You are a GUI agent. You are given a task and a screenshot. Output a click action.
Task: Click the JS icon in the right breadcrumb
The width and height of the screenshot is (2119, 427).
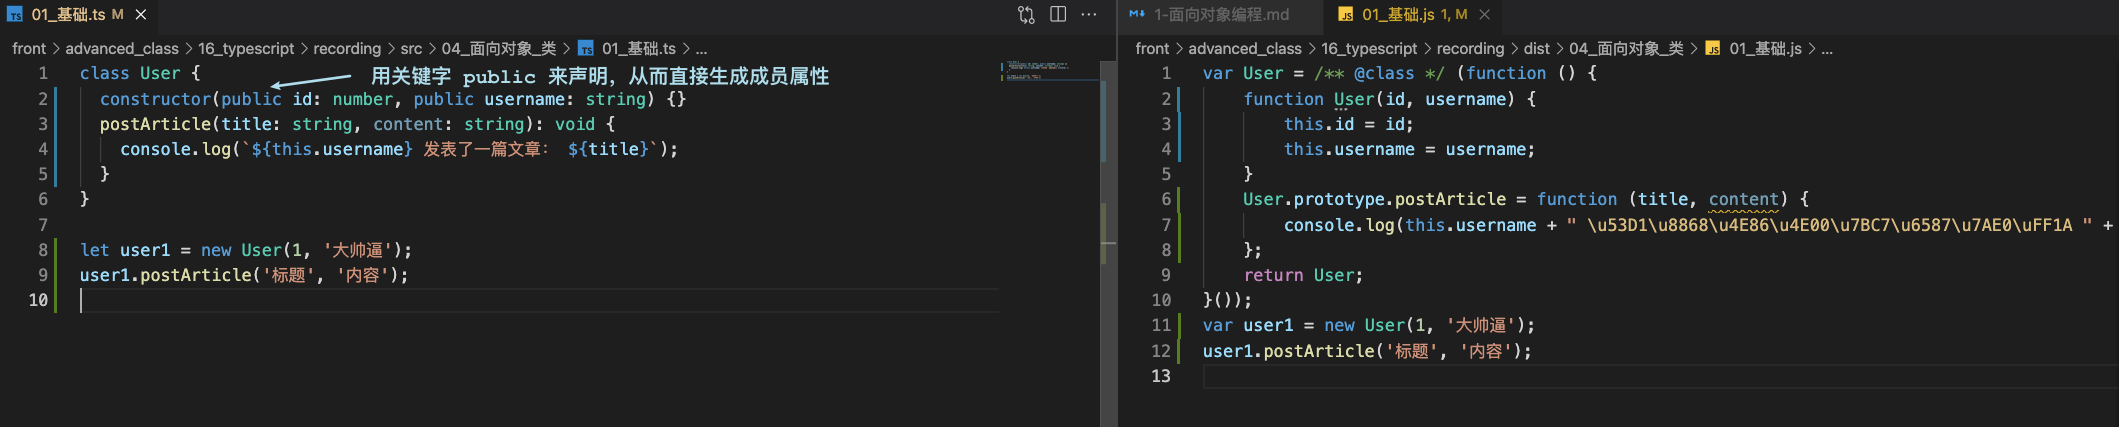[1713, 48]
